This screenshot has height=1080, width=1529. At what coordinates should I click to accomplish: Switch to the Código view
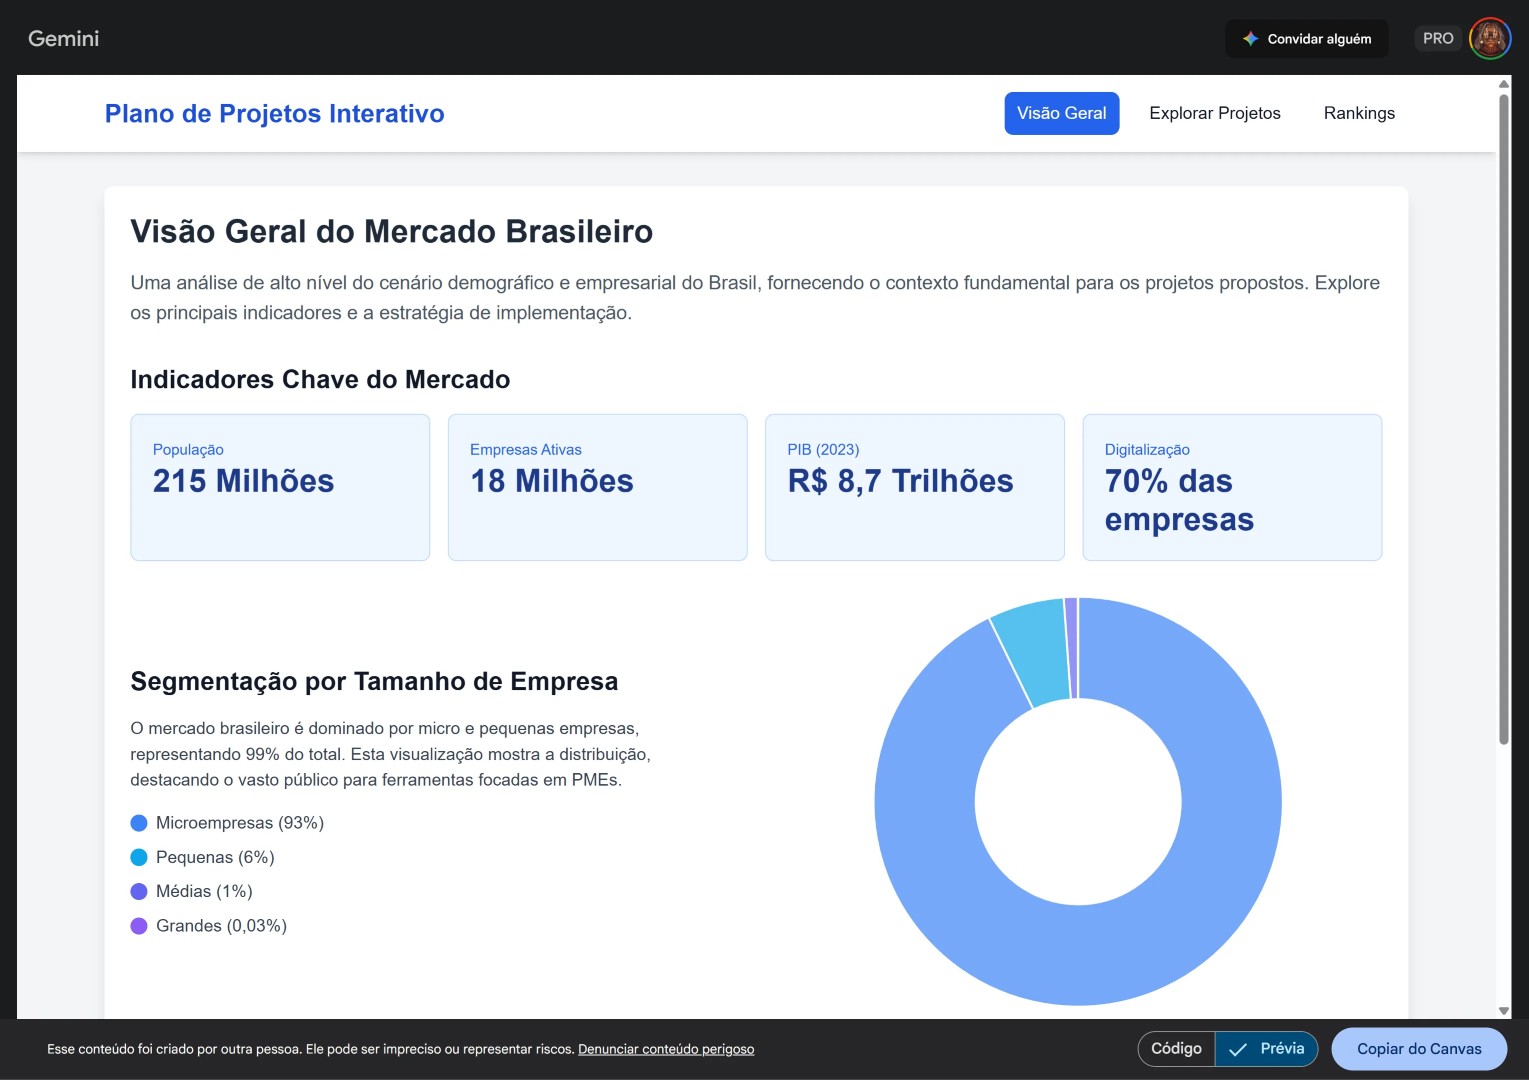click(x=1176, y=1049)
